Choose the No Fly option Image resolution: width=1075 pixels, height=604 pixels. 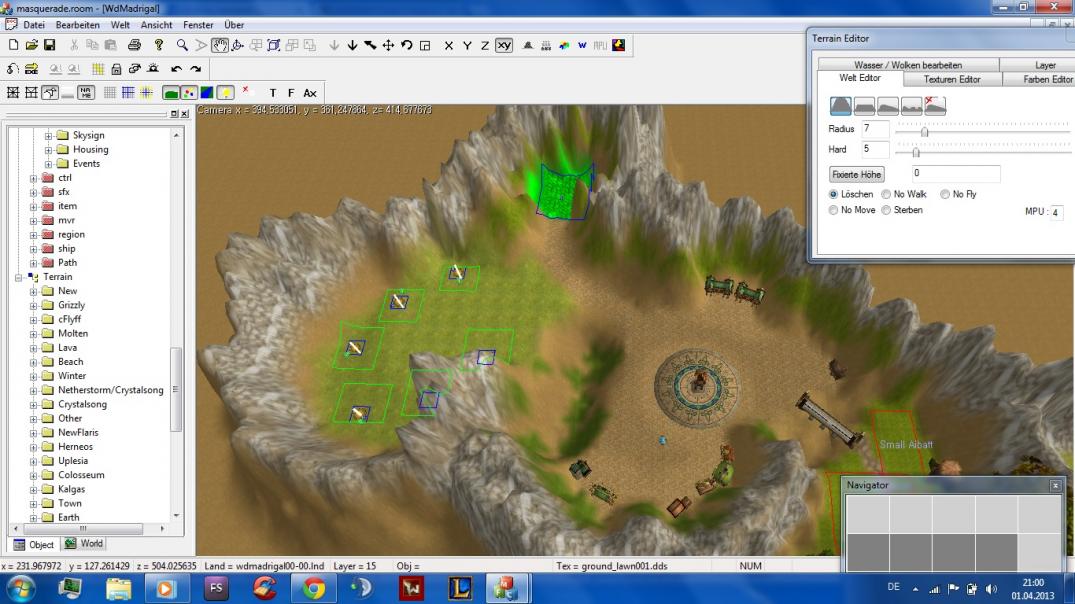click(x=944, y=194)
